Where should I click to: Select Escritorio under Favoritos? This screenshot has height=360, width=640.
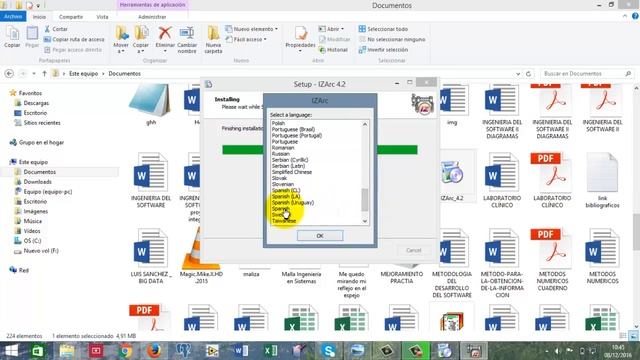(35, 113)
